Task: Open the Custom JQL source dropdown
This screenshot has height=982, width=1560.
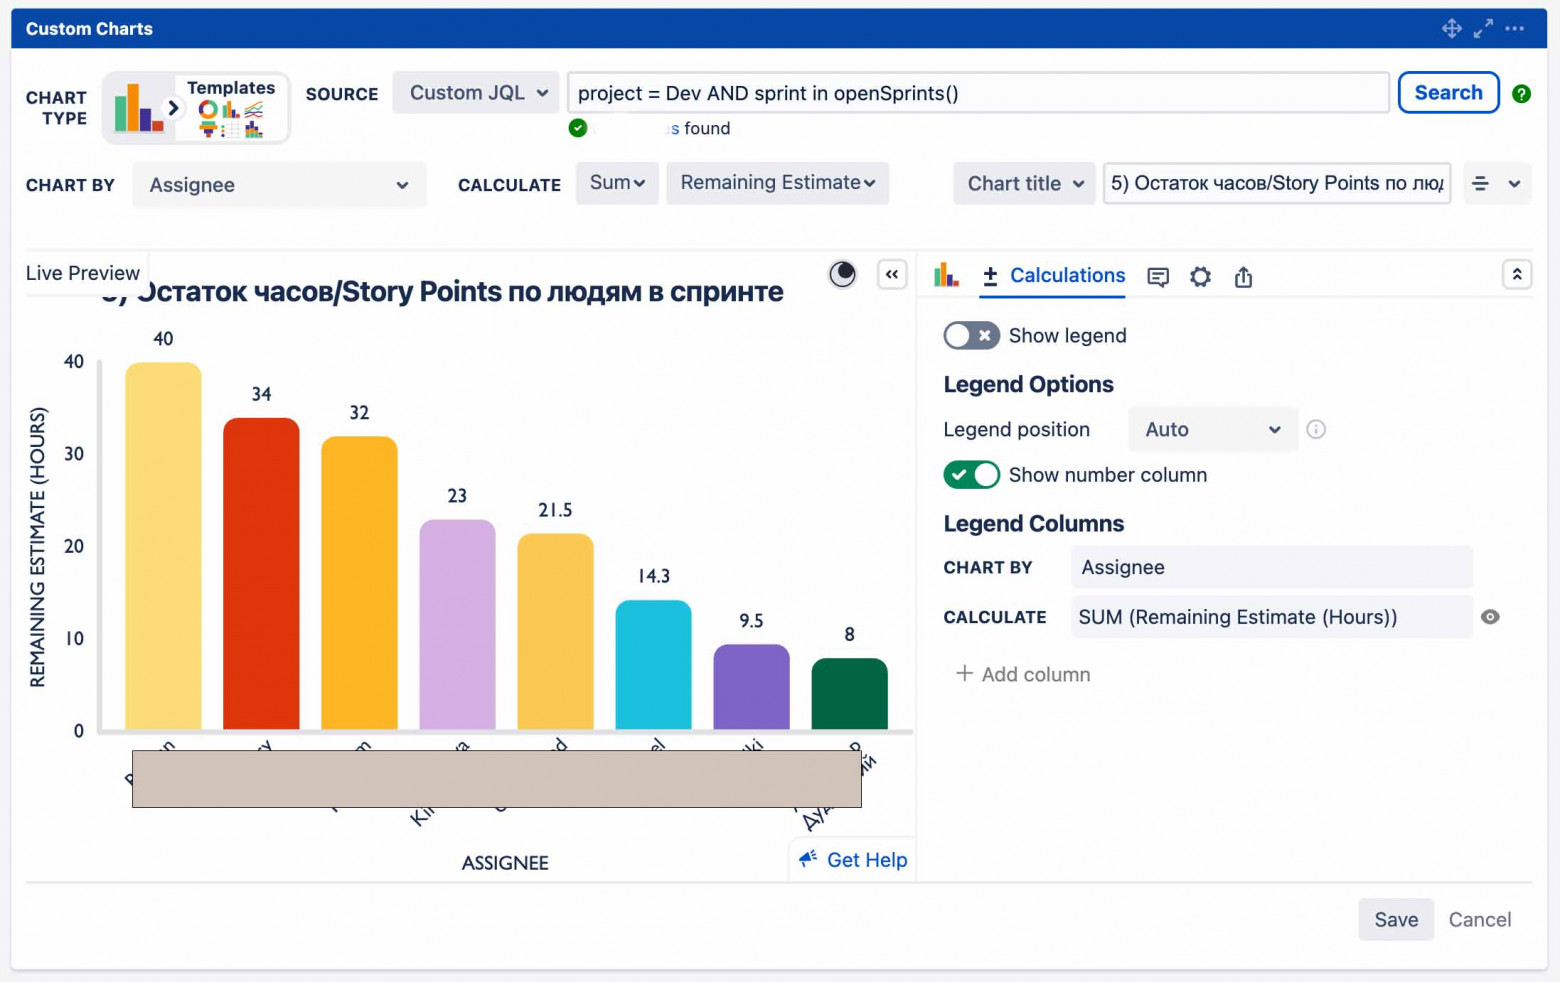Action: (x=477, y=93)
